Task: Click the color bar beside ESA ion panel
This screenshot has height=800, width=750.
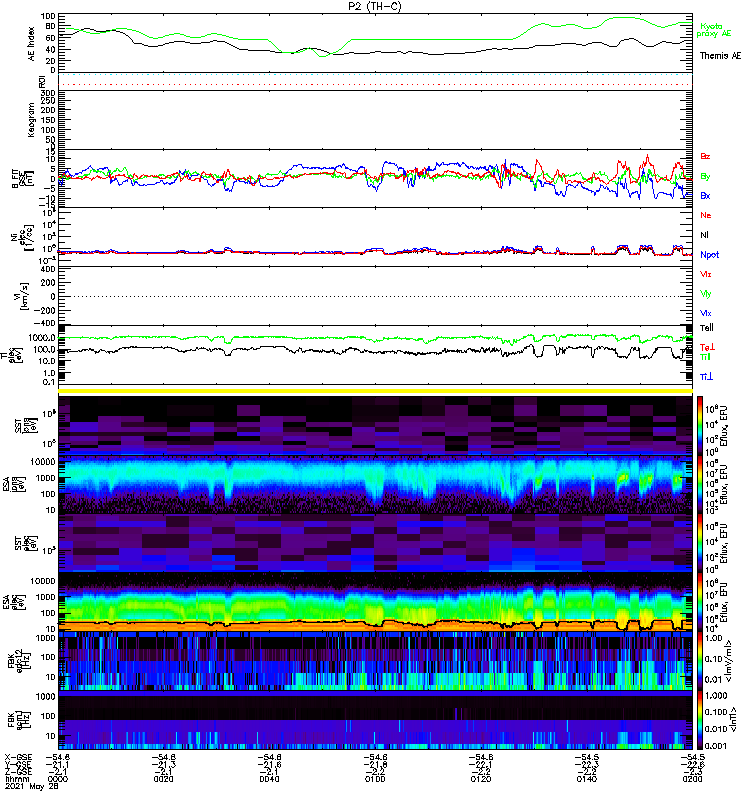Action: click(700, 484)
